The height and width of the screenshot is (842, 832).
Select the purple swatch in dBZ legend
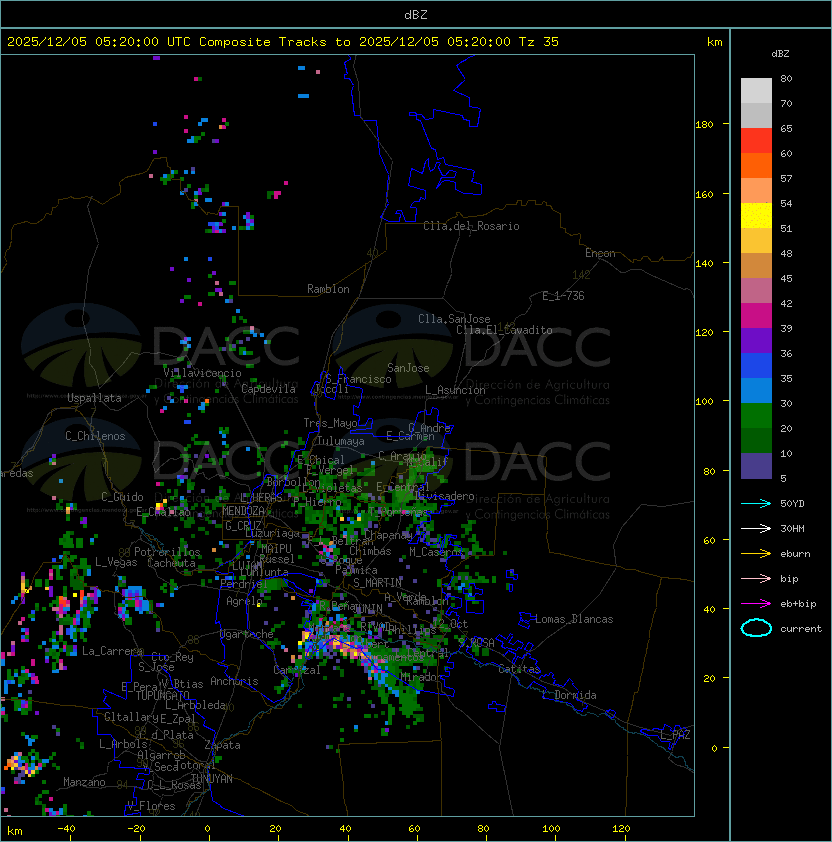(756, 340)
